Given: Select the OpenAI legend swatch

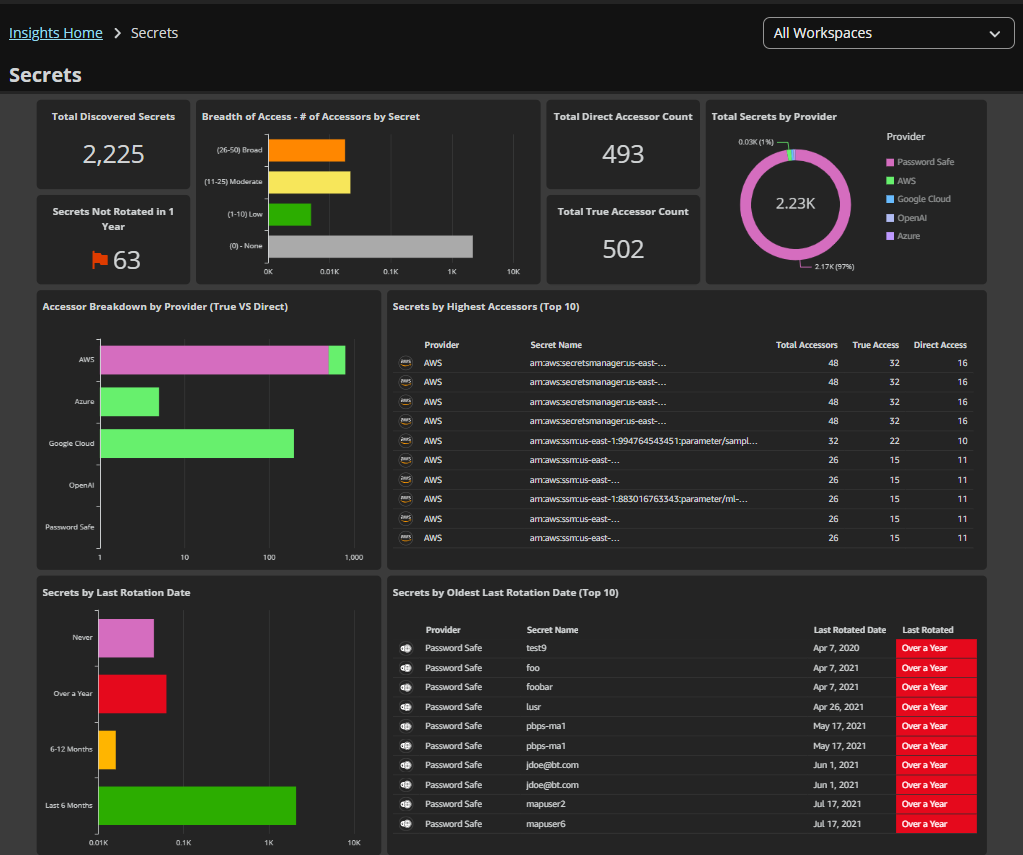Looking at the screenshot, I should (890, 218).
